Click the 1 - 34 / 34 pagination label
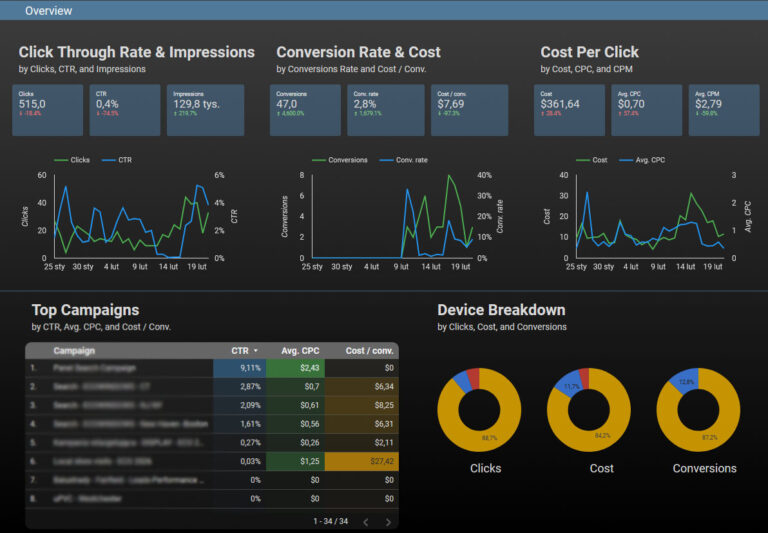 tap(331, 521)
